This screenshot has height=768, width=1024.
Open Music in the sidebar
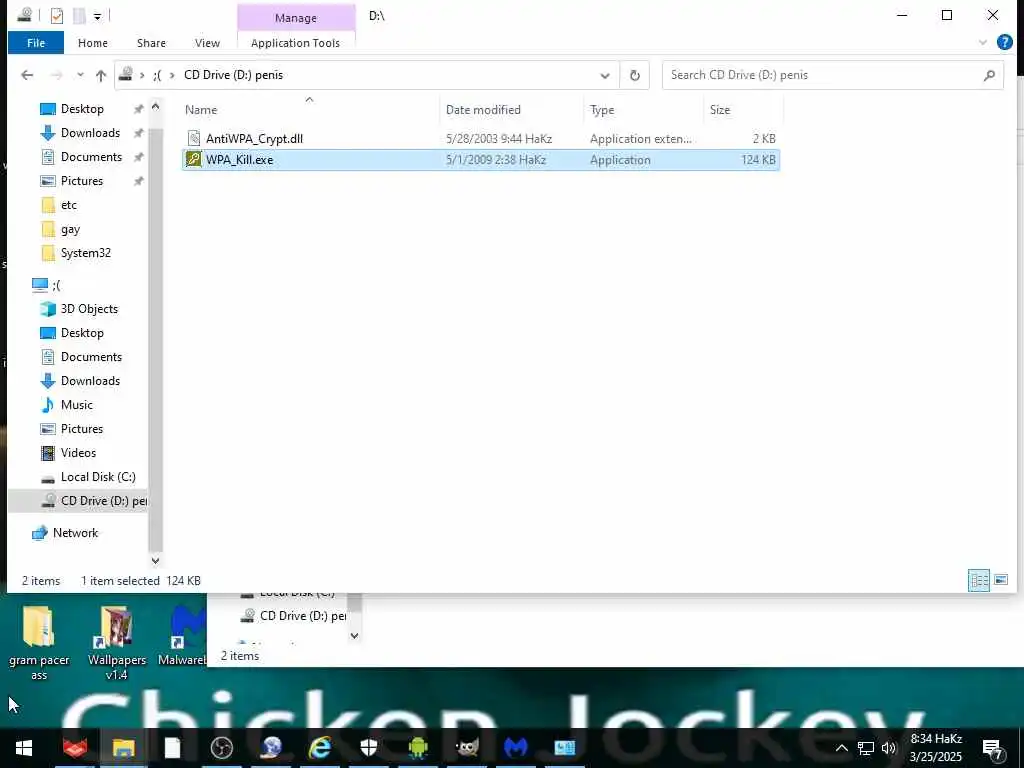coord(76,405)
